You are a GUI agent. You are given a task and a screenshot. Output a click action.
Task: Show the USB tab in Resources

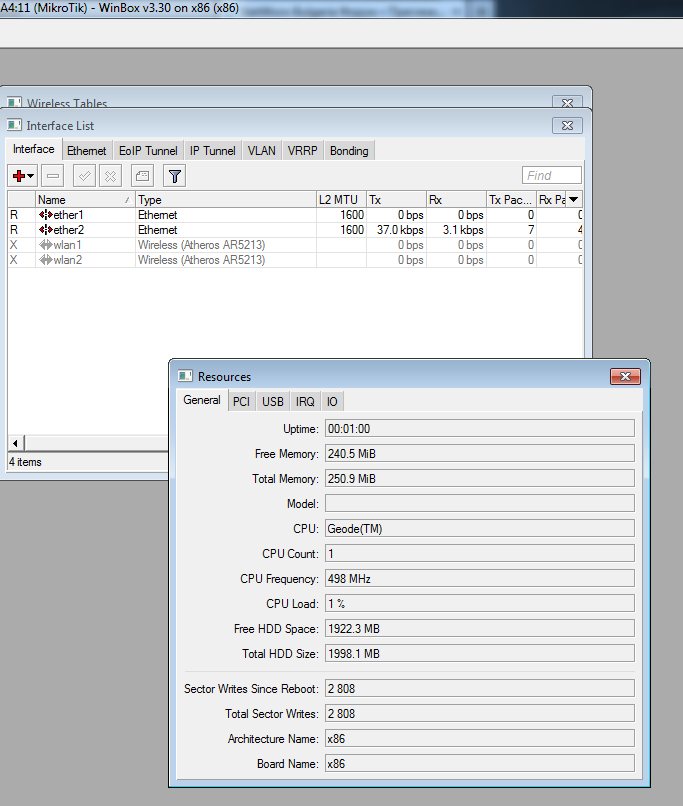(x=273, y=401)
